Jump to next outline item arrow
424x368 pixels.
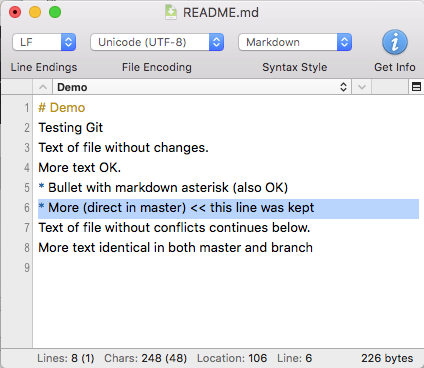tap(362, 87)
